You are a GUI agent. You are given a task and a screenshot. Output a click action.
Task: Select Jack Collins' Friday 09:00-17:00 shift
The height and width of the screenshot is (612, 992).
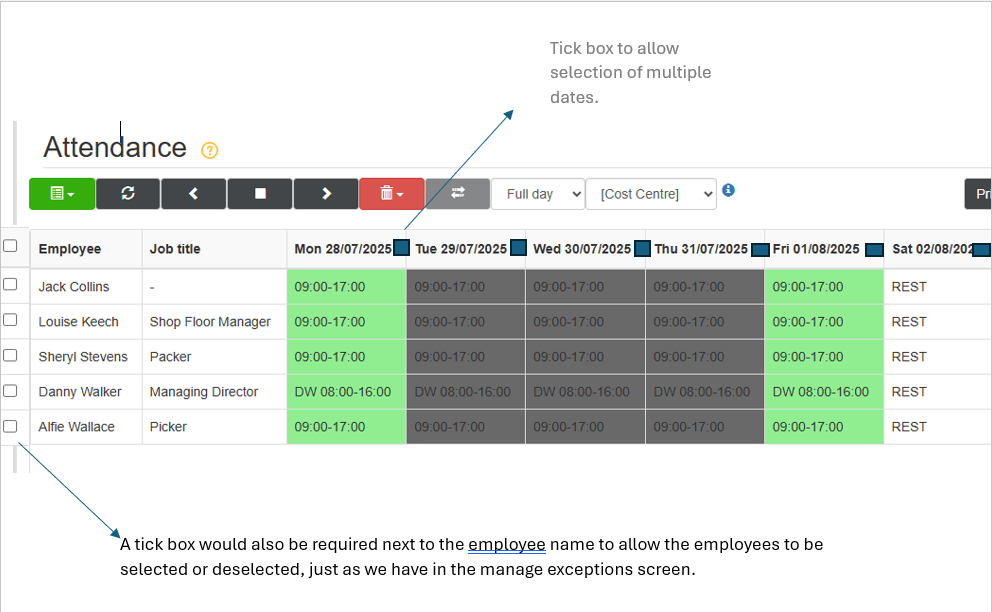824,287
